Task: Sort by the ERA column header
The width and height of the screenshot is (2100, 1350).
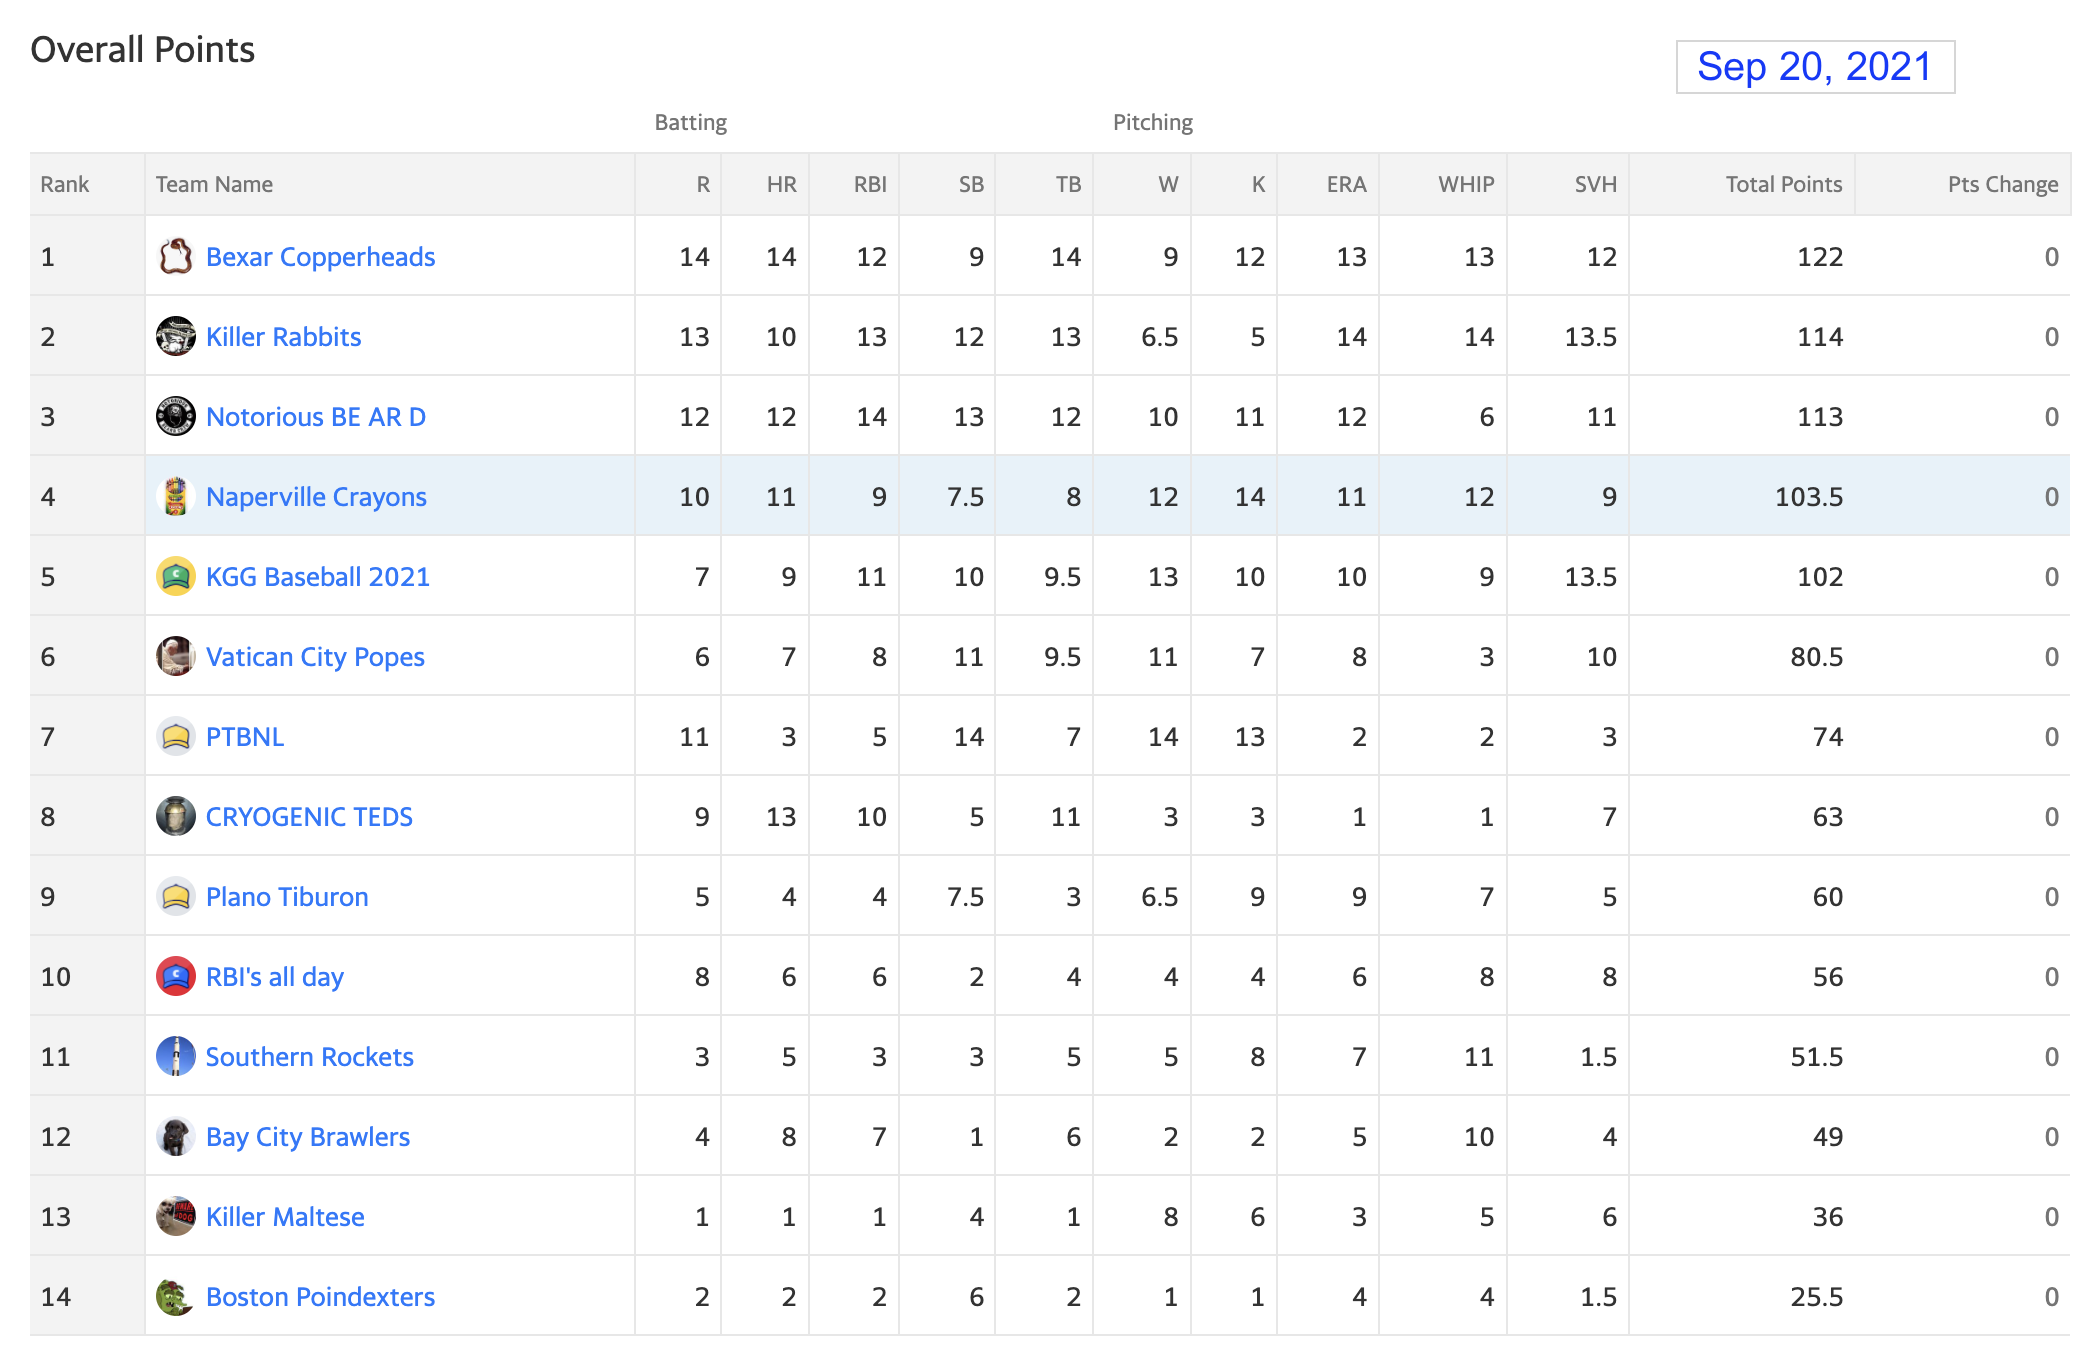Action: pos(1346,184)
